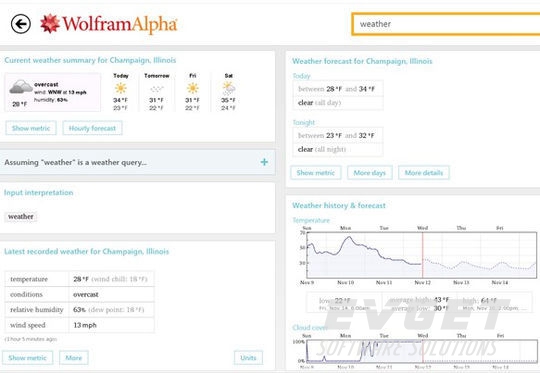Select Tomorrow's forecast icon
This screenshot has width=540, height=373.
pos(157,89)
